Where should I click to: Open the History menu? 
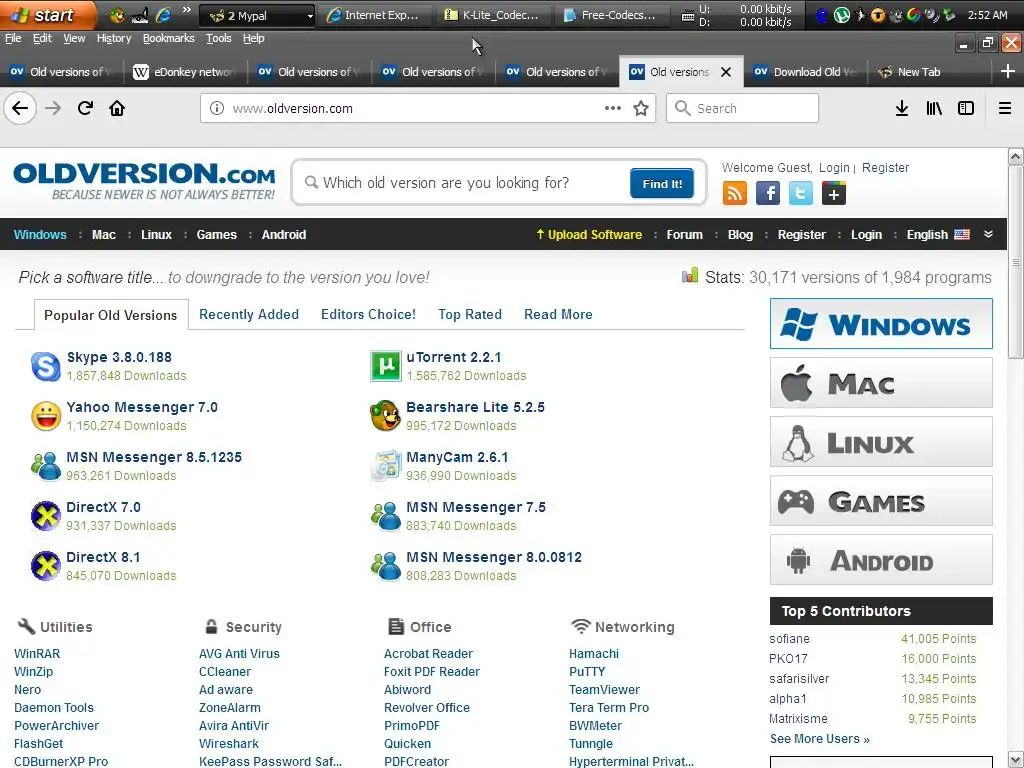click(x=114, y=39)
